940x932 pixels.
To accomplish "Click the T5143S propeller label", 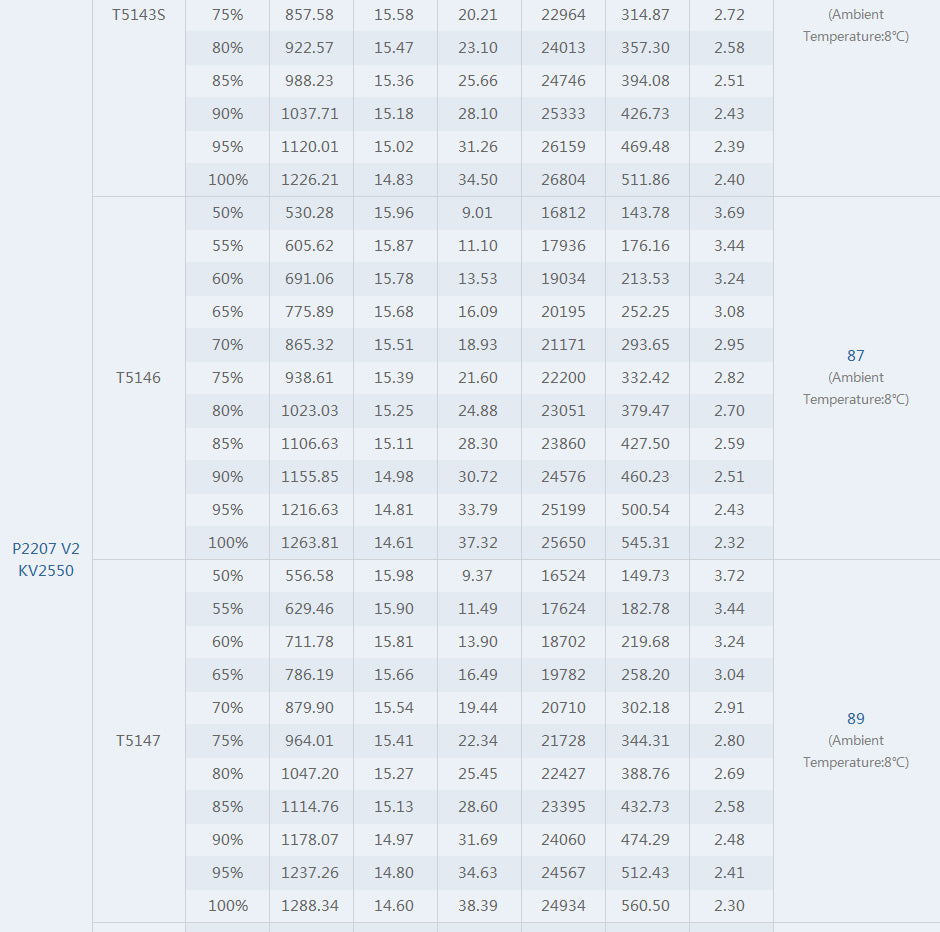I will point(138,15).
